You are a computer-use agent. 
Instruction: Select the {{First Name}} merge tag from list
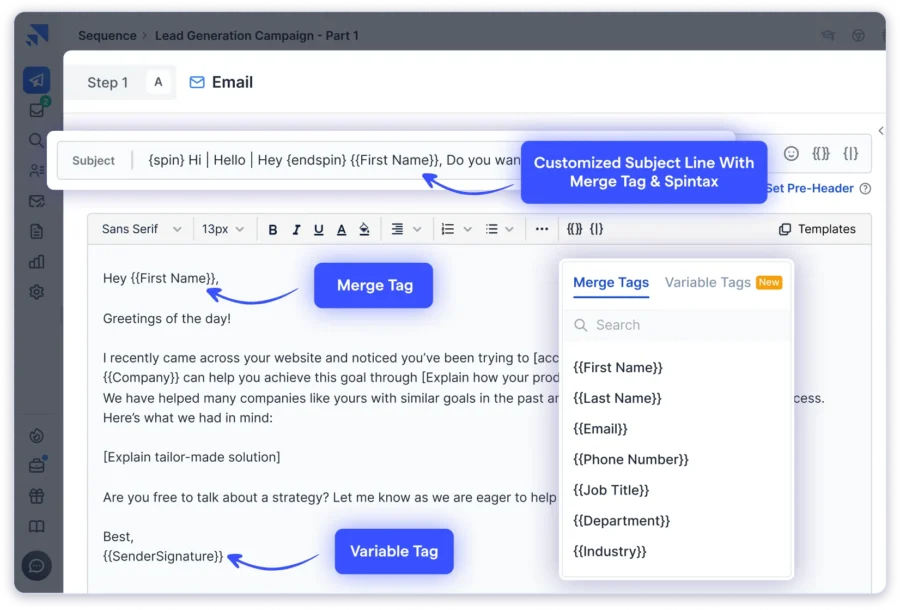tap(618, 368)
